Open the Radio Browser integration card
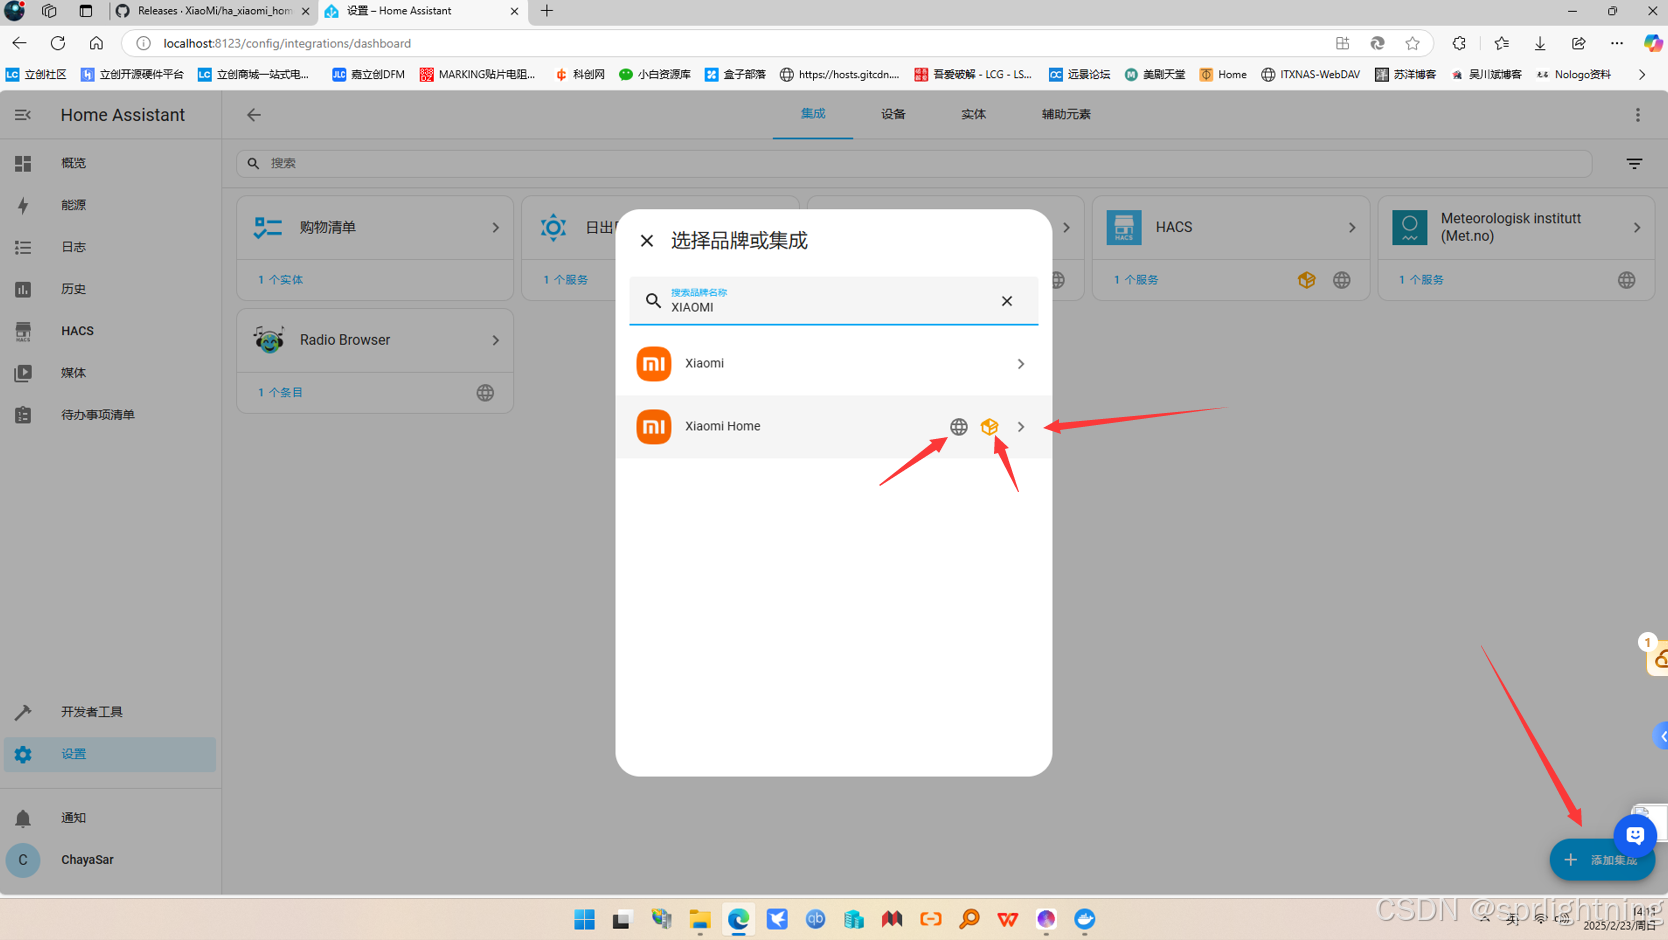Viewport: 1668px width, 940px height. pyautogui.click(x=375, y=341)
